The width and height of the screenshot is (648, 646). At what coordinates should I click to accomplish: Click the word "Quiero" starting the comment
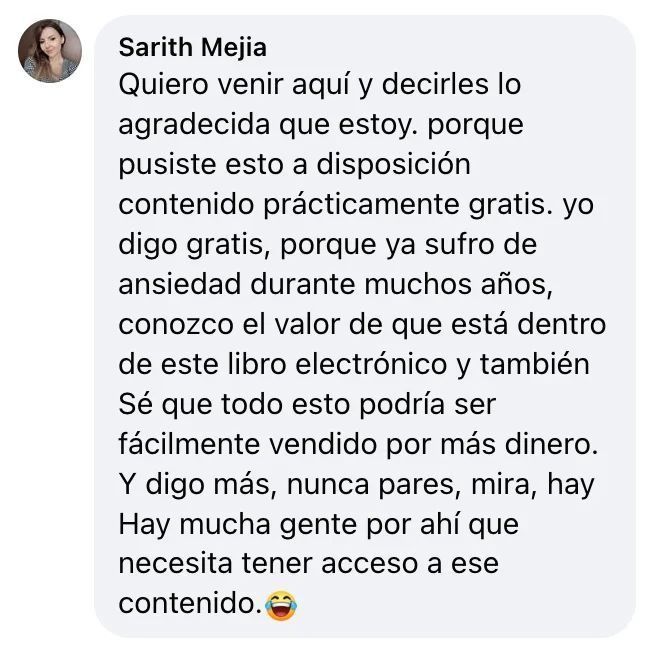[x=163, y=85]
